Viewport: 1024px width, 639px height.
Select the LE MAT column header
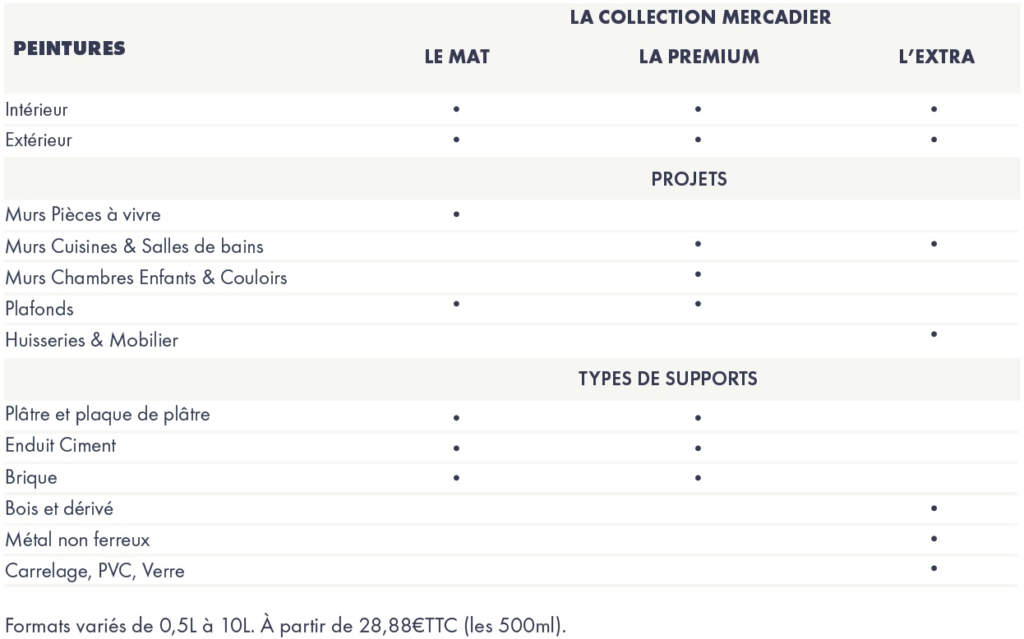coord(457,57)
